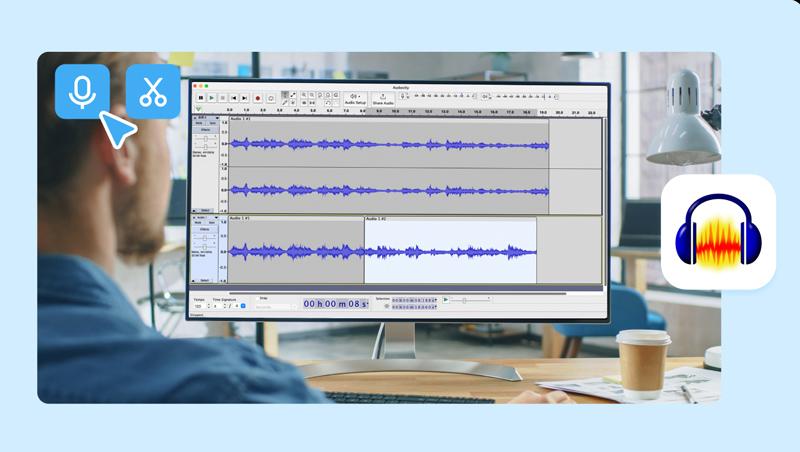The image size is (800, 452).
Task: Click the playback level meter bar
Action: click(x=527, y=96)
